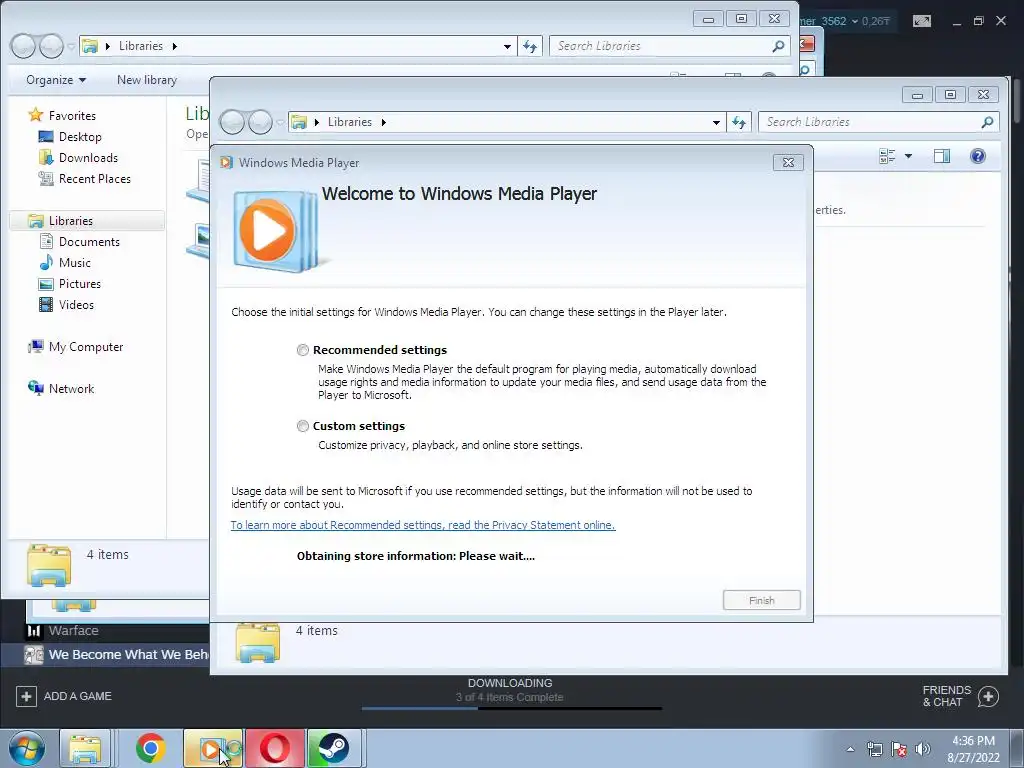Click the Videos filmstrip icon

pos(46,304)
